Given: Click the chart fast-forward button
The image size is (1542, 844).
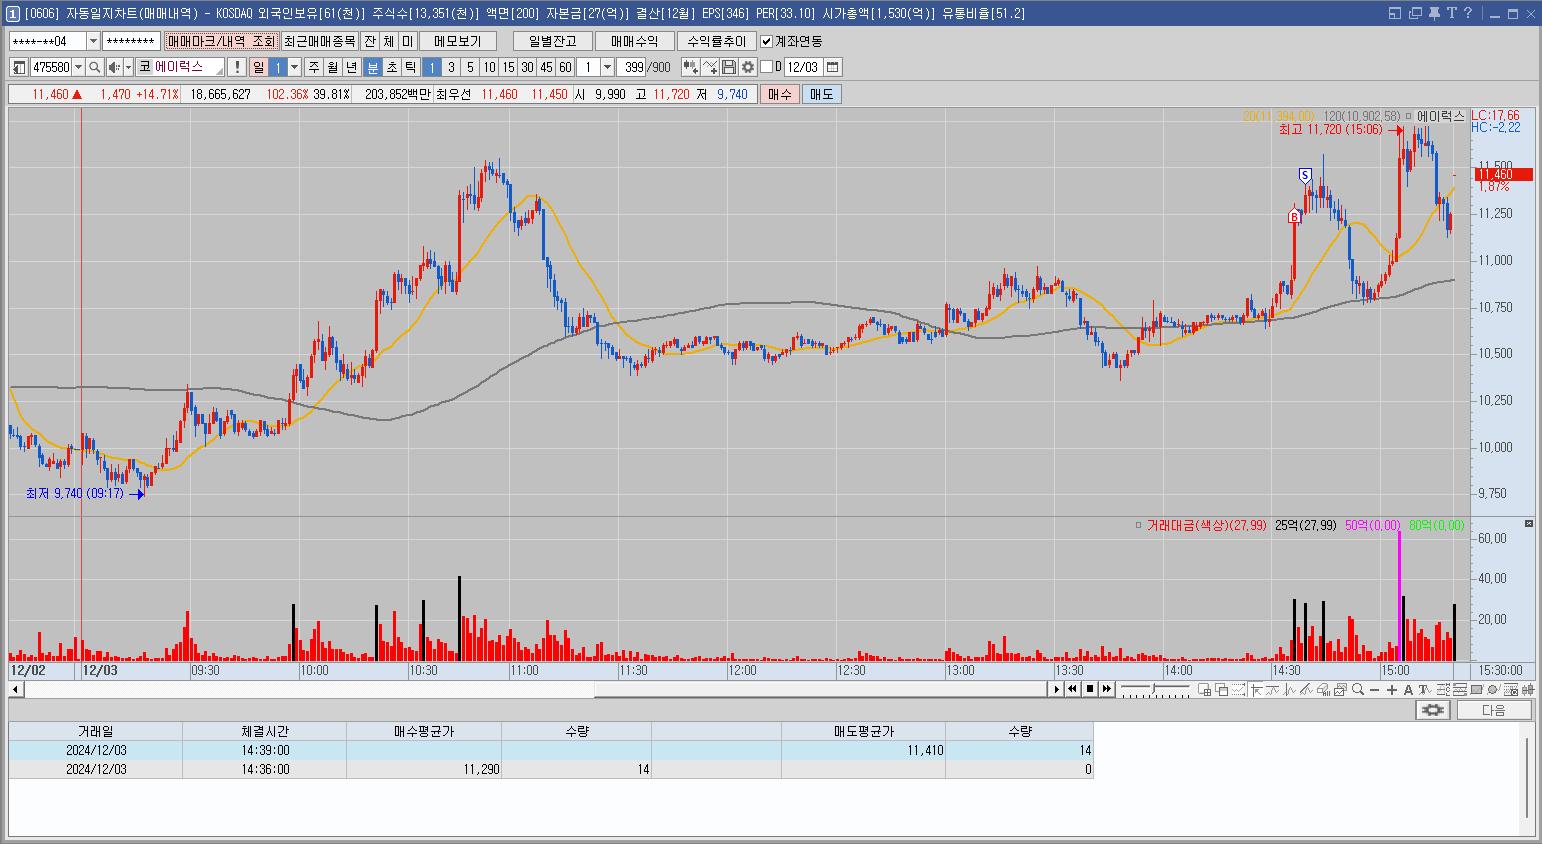Looking at the screenshot, I should (1107, 689).
